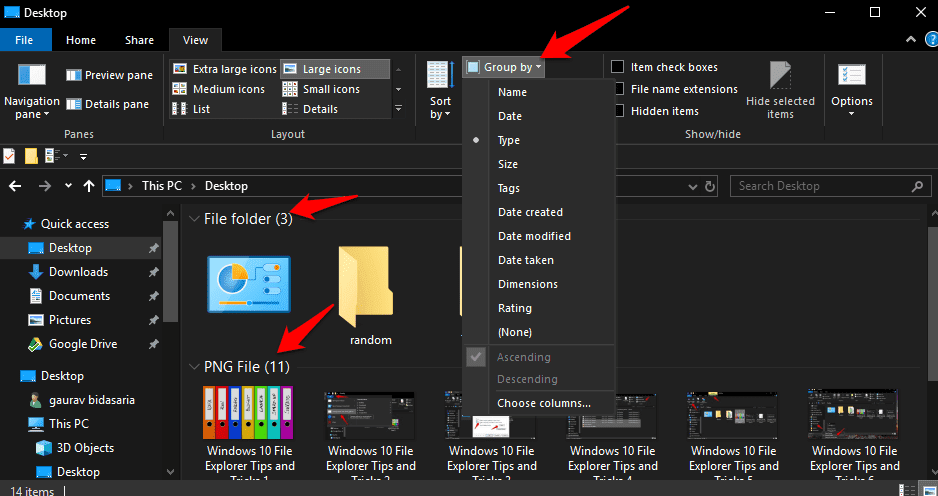938x496 pixels.
Task: Open Documents in the sidebar
Action: 80,296
